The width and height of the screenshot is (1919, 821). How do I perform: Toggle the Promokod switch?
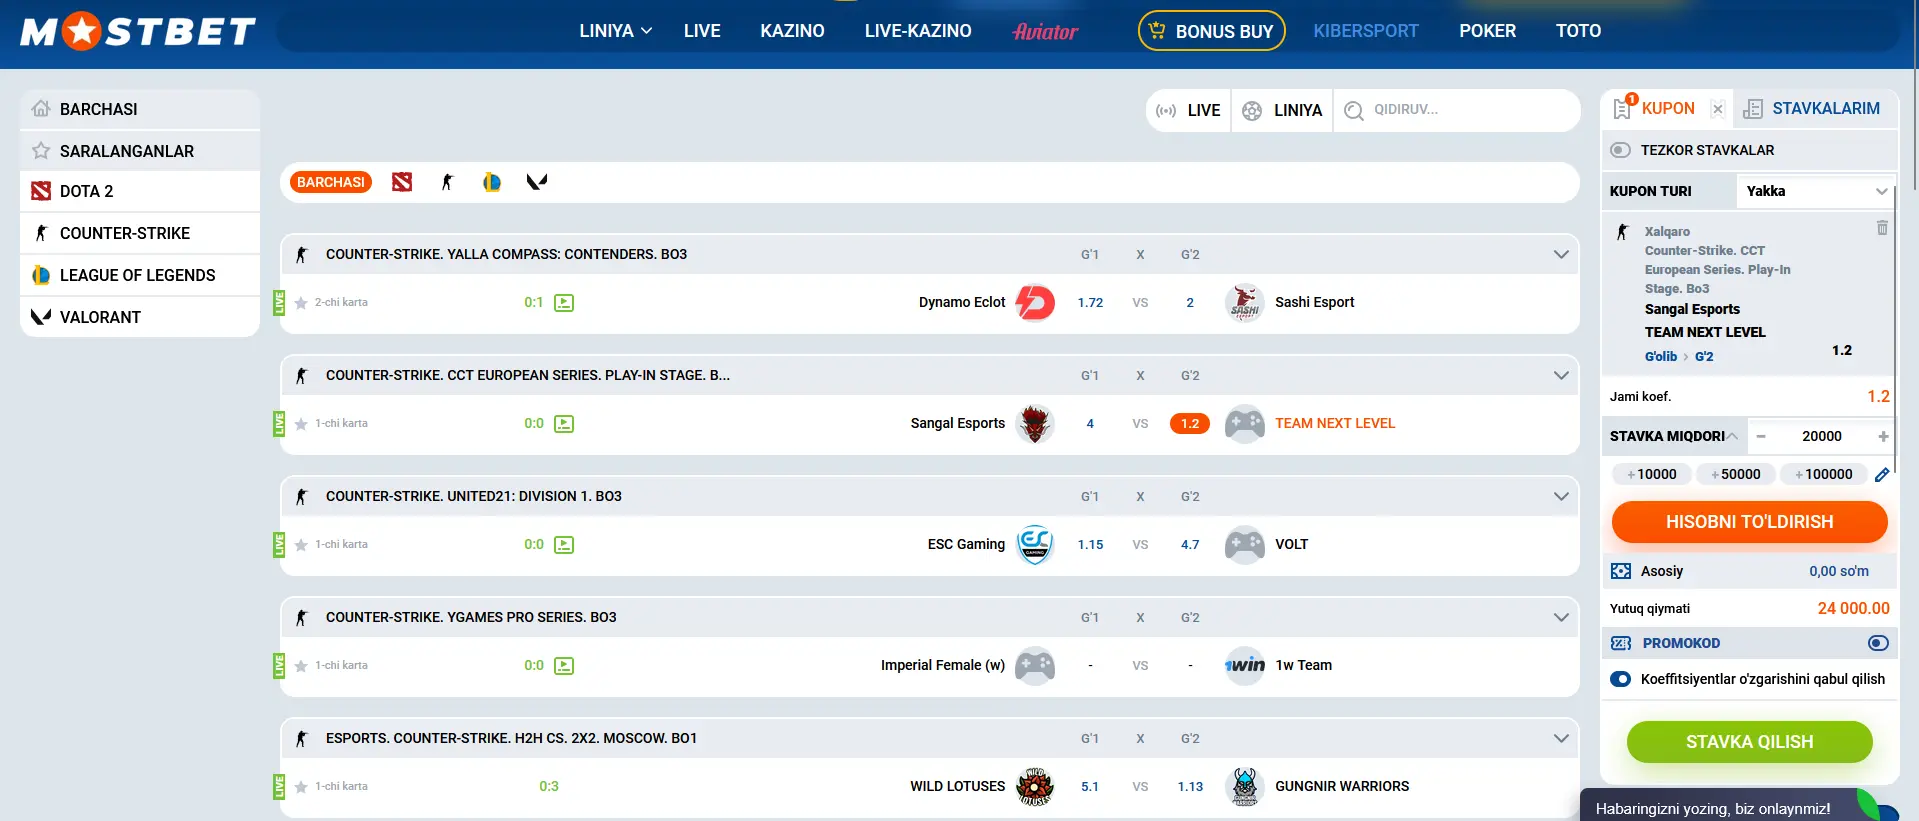click(x=1878, y=643)
